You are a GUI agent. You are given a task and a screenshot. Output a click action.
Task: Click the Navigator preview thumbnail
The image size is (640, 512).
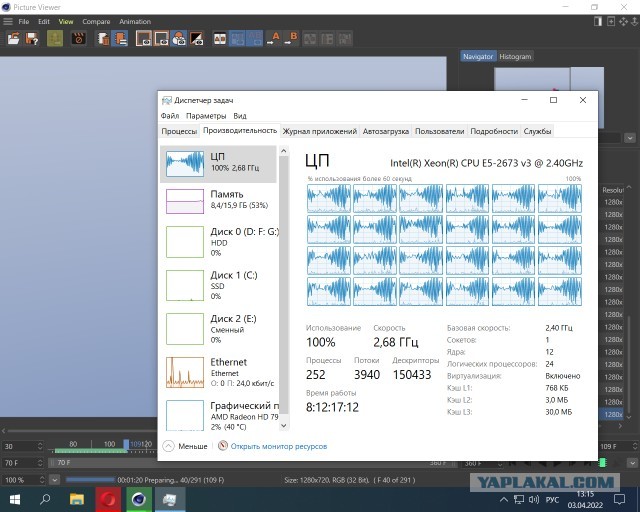coord(549,79)
